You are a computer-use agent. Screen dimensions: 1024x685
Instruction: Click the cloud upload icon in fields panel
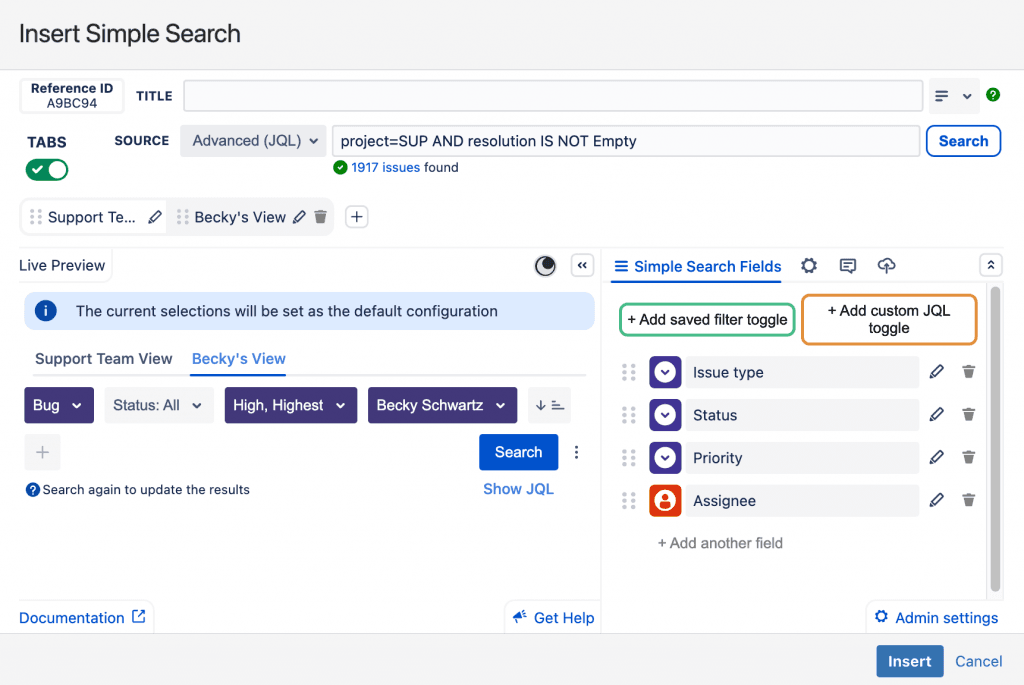click(886, 266)
